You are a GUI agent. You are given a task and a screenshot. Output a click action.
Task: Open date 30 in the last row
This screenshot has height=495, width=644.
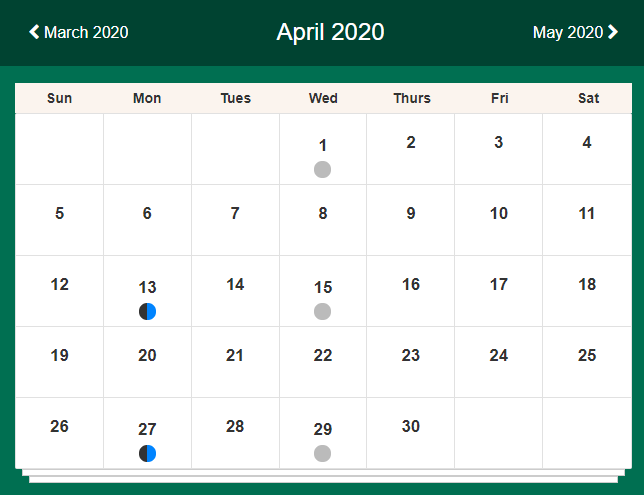pos(411,426)
